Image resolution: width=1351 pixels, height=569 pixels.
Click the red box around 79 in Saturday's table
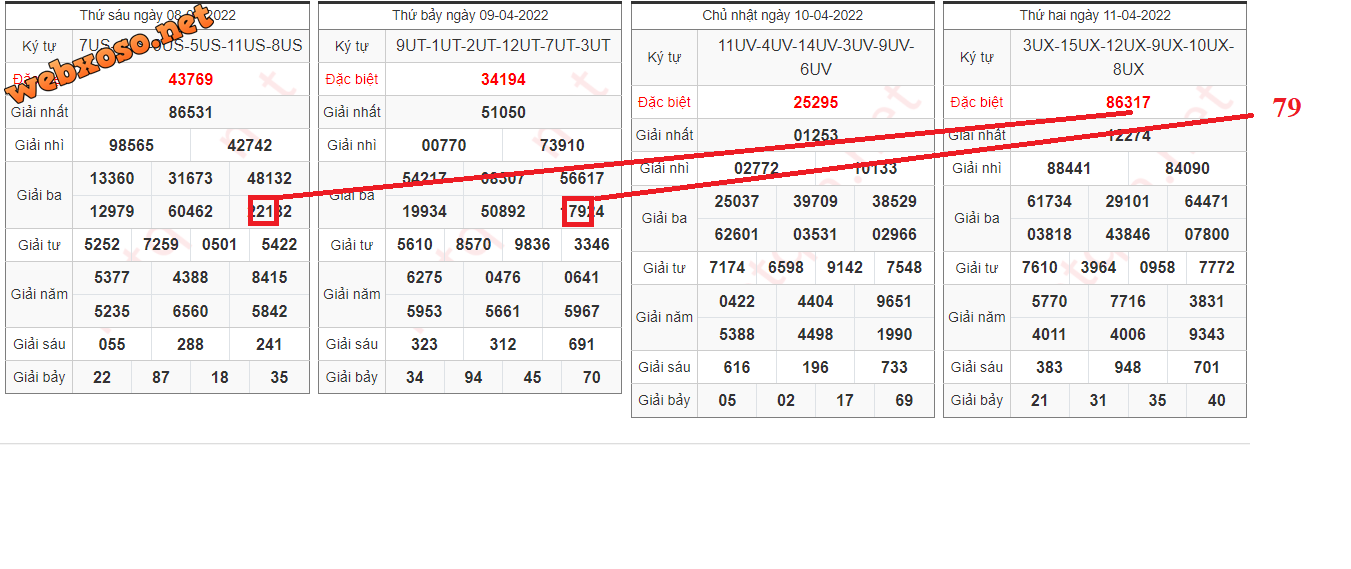578,211
